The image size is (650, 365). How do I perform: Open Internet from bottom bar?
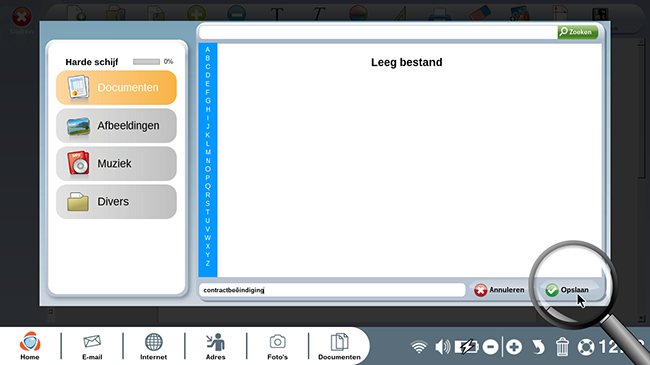[153, 346]
